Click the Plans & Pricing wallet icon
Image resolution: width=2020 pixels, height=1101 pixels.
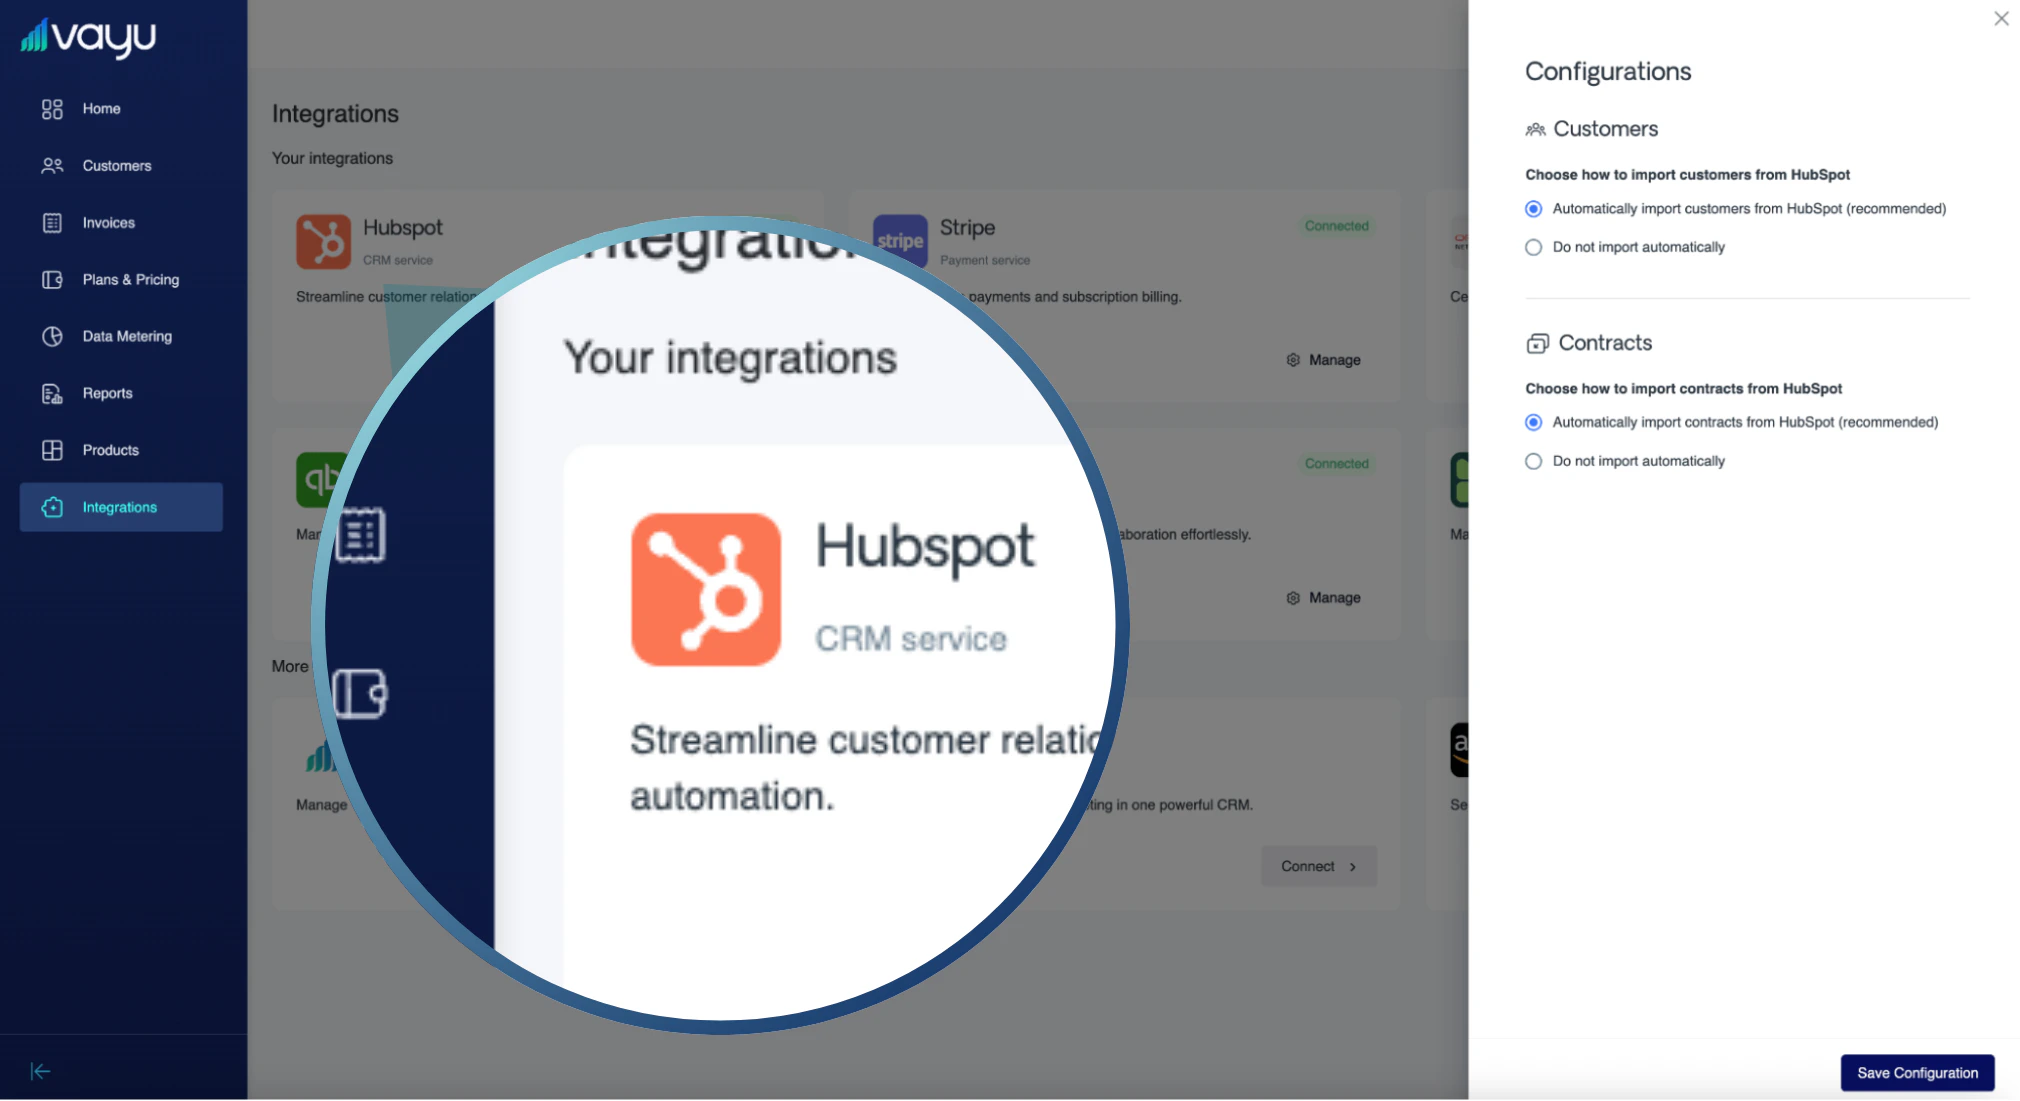(52, 280)
